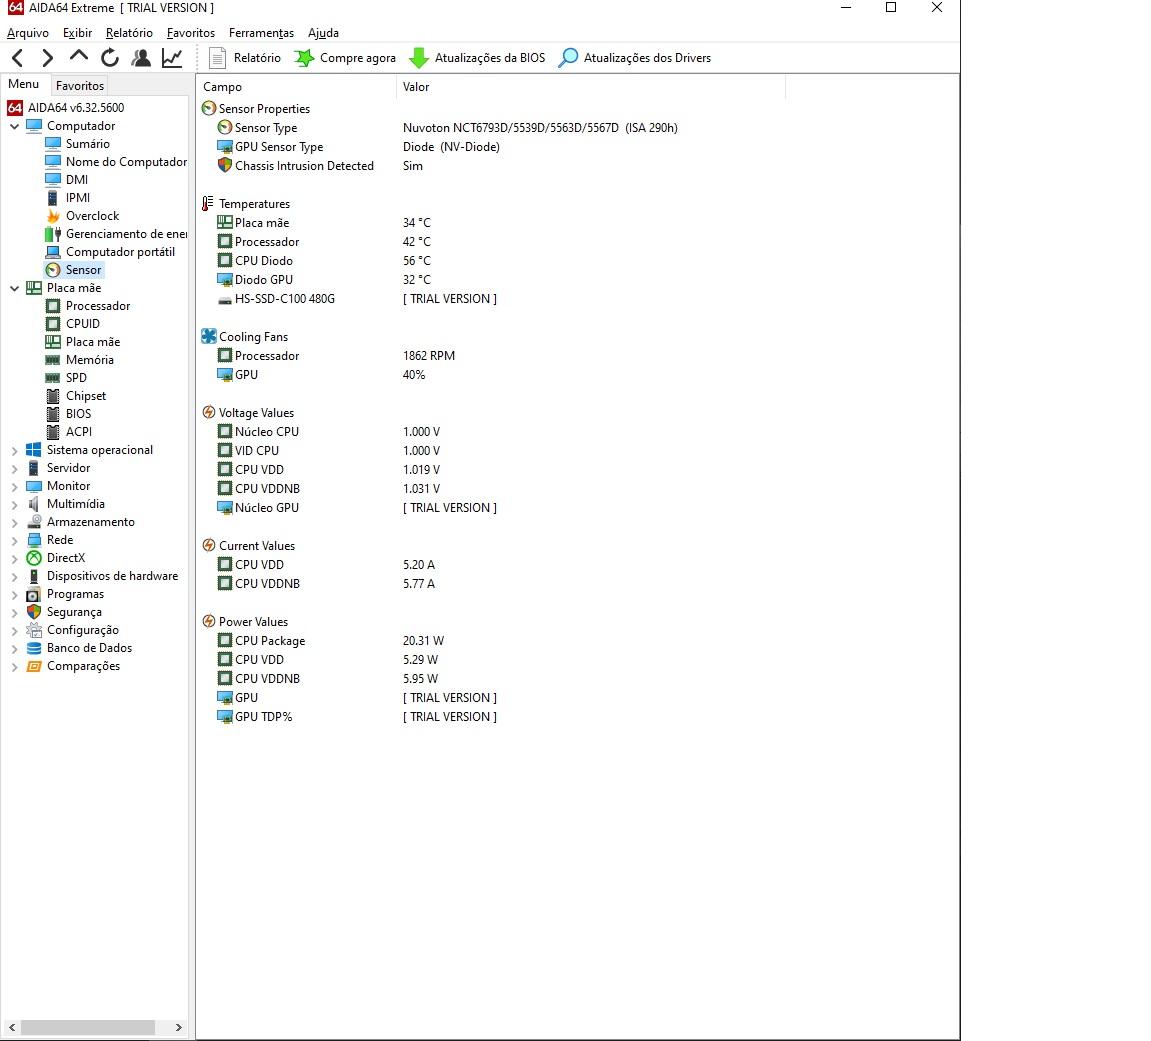Collapse the Placa mãe tree node
The image size is (1151, 1041).
tap(14, 289)
